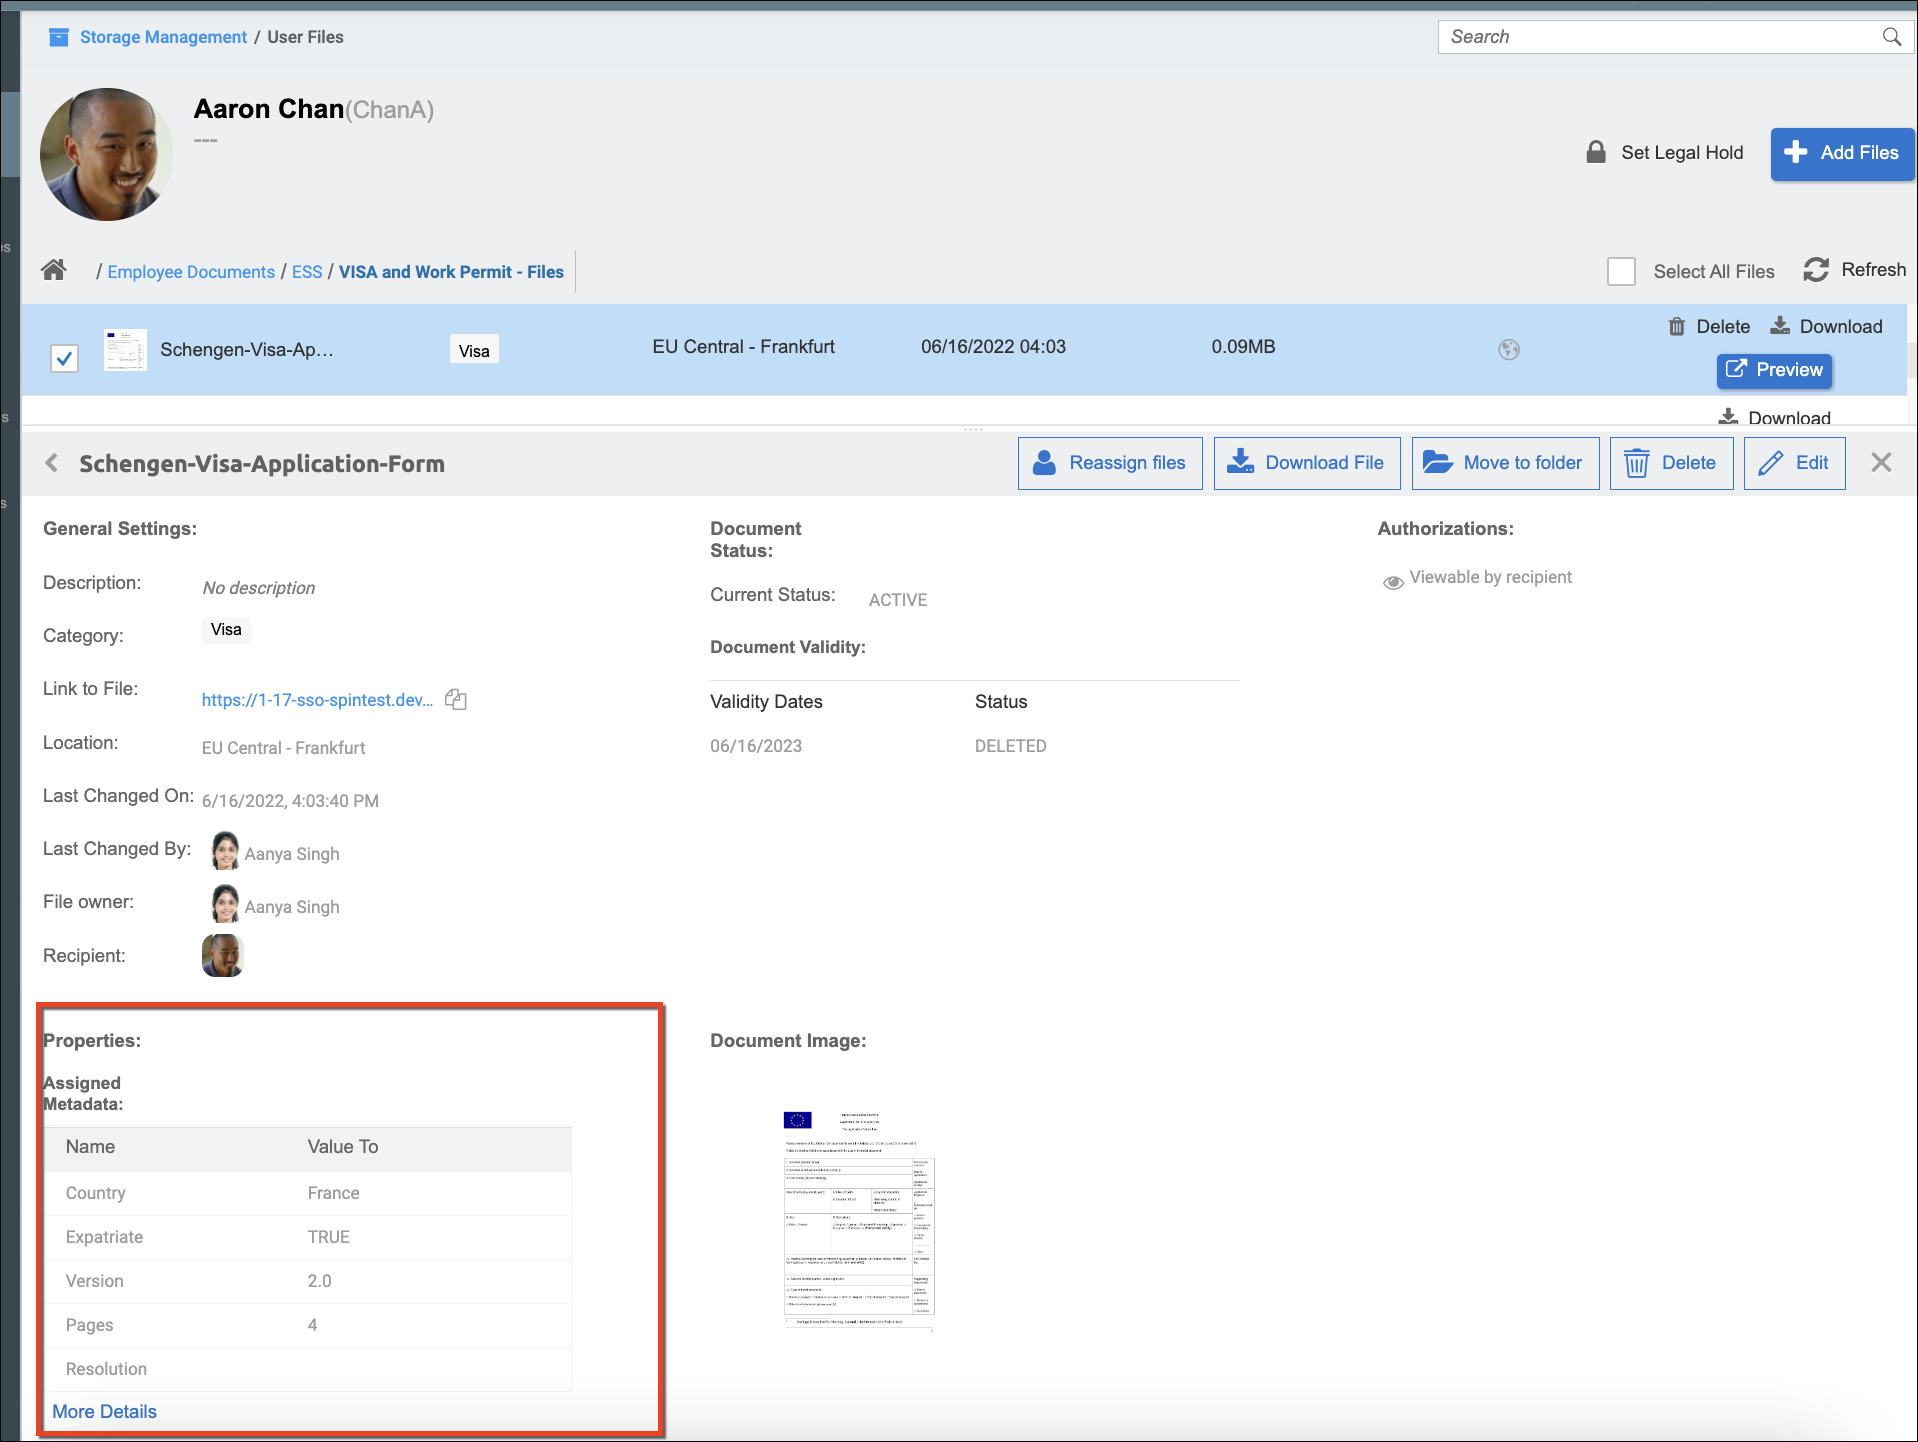Image resolution: width=1918 pixels, height=1442 pixels.
Task: Click the search magnifier icon
Action: point(1891,37)
